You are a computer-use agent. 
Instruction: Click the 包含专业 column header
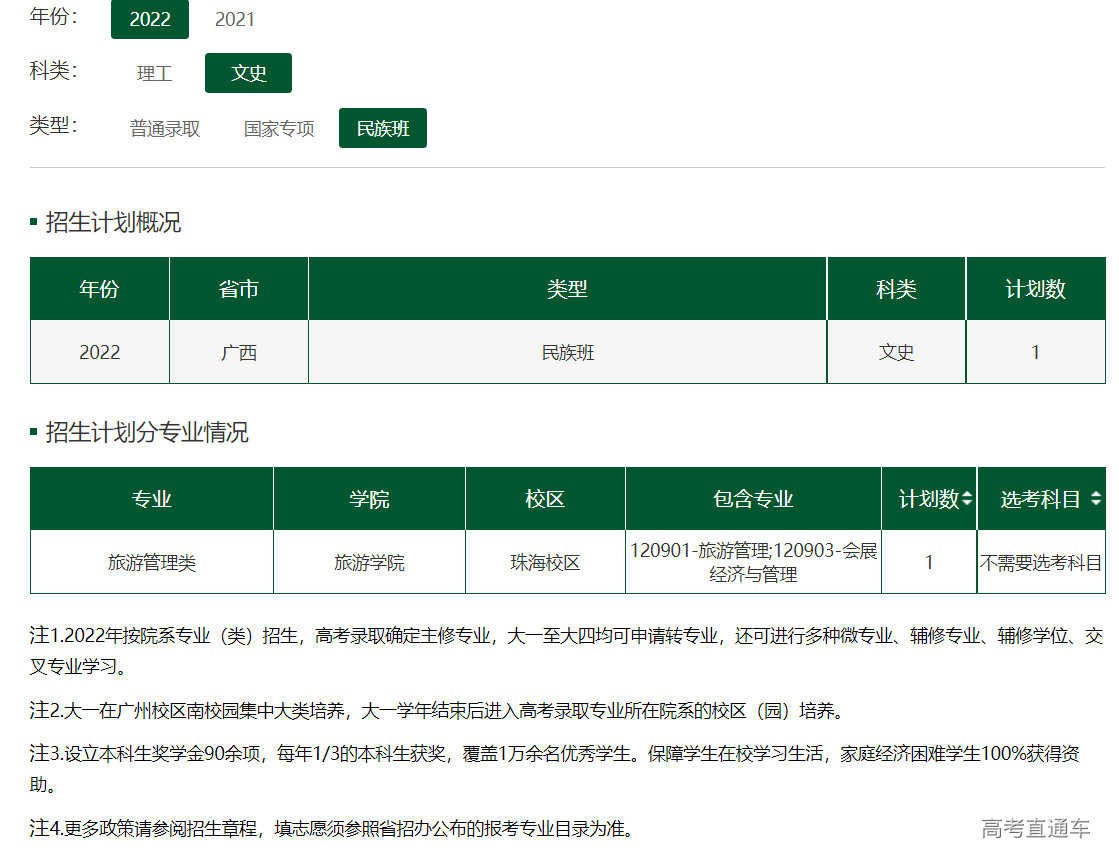point(753,499)
